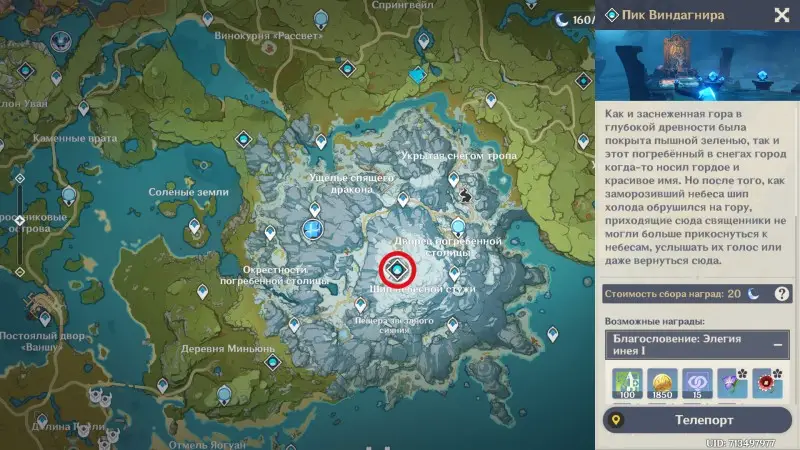View the 1850 Mora reward item
Screen dimensions: 800x450
pyautogui.click(x=662, y=383)
